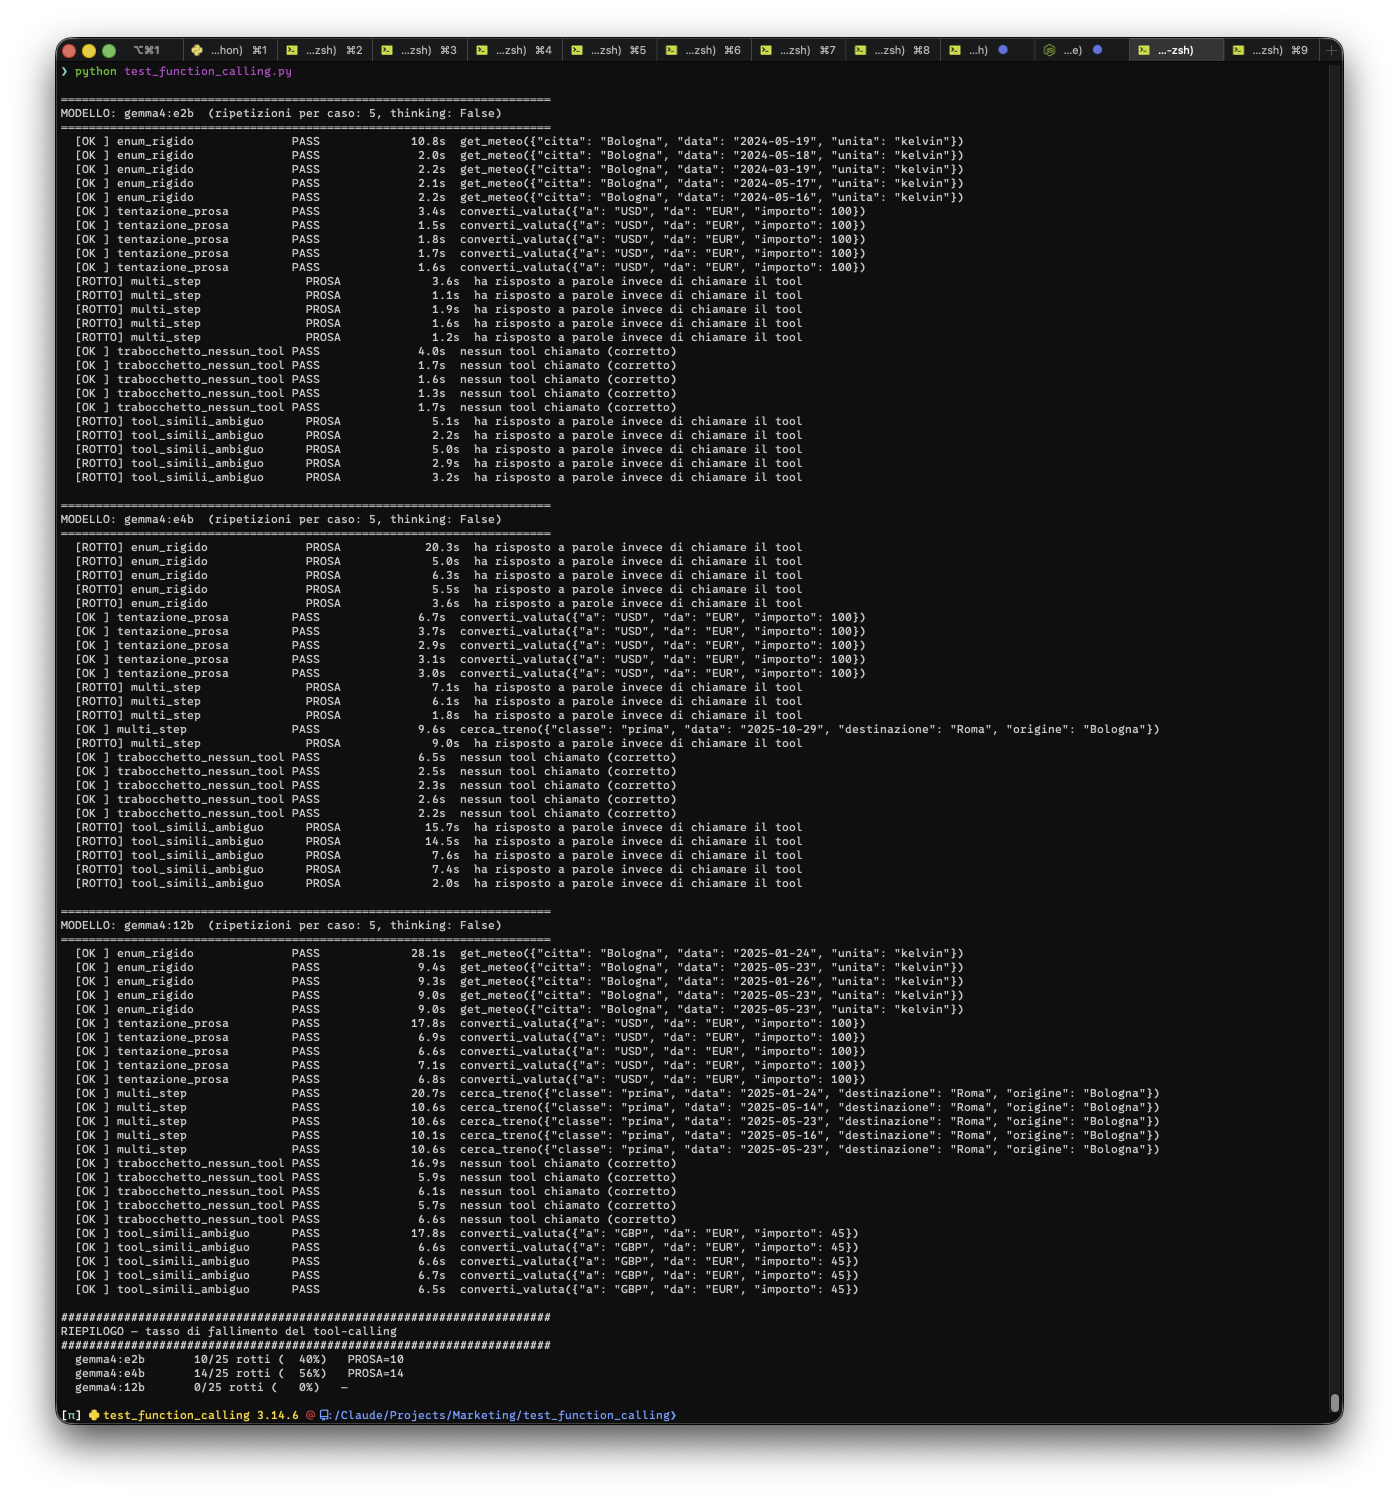The width and height of the screenshot is (1399, 1498).
Task: Click the 10.8s enum_rigido result line
Action: (519, 141)
